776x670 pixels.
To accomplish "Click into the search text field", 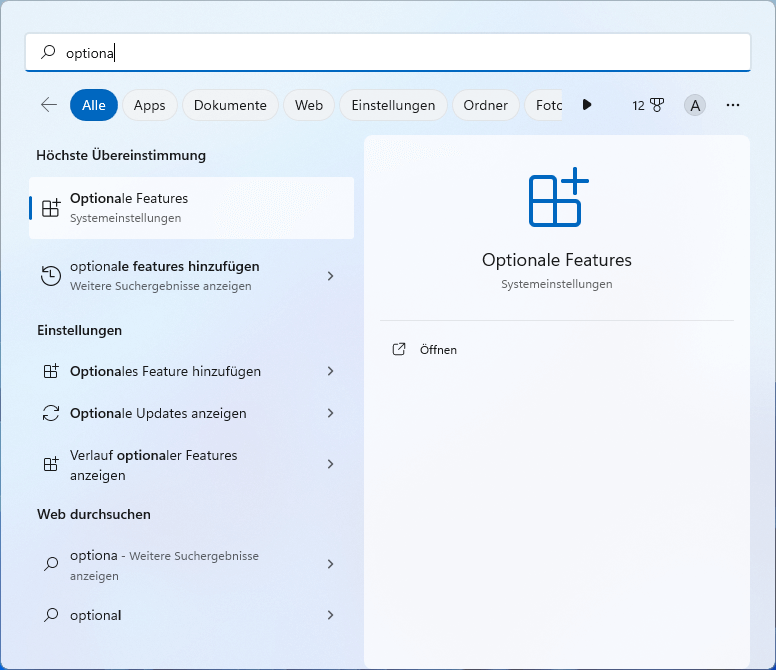I will [x=400, y=53].
